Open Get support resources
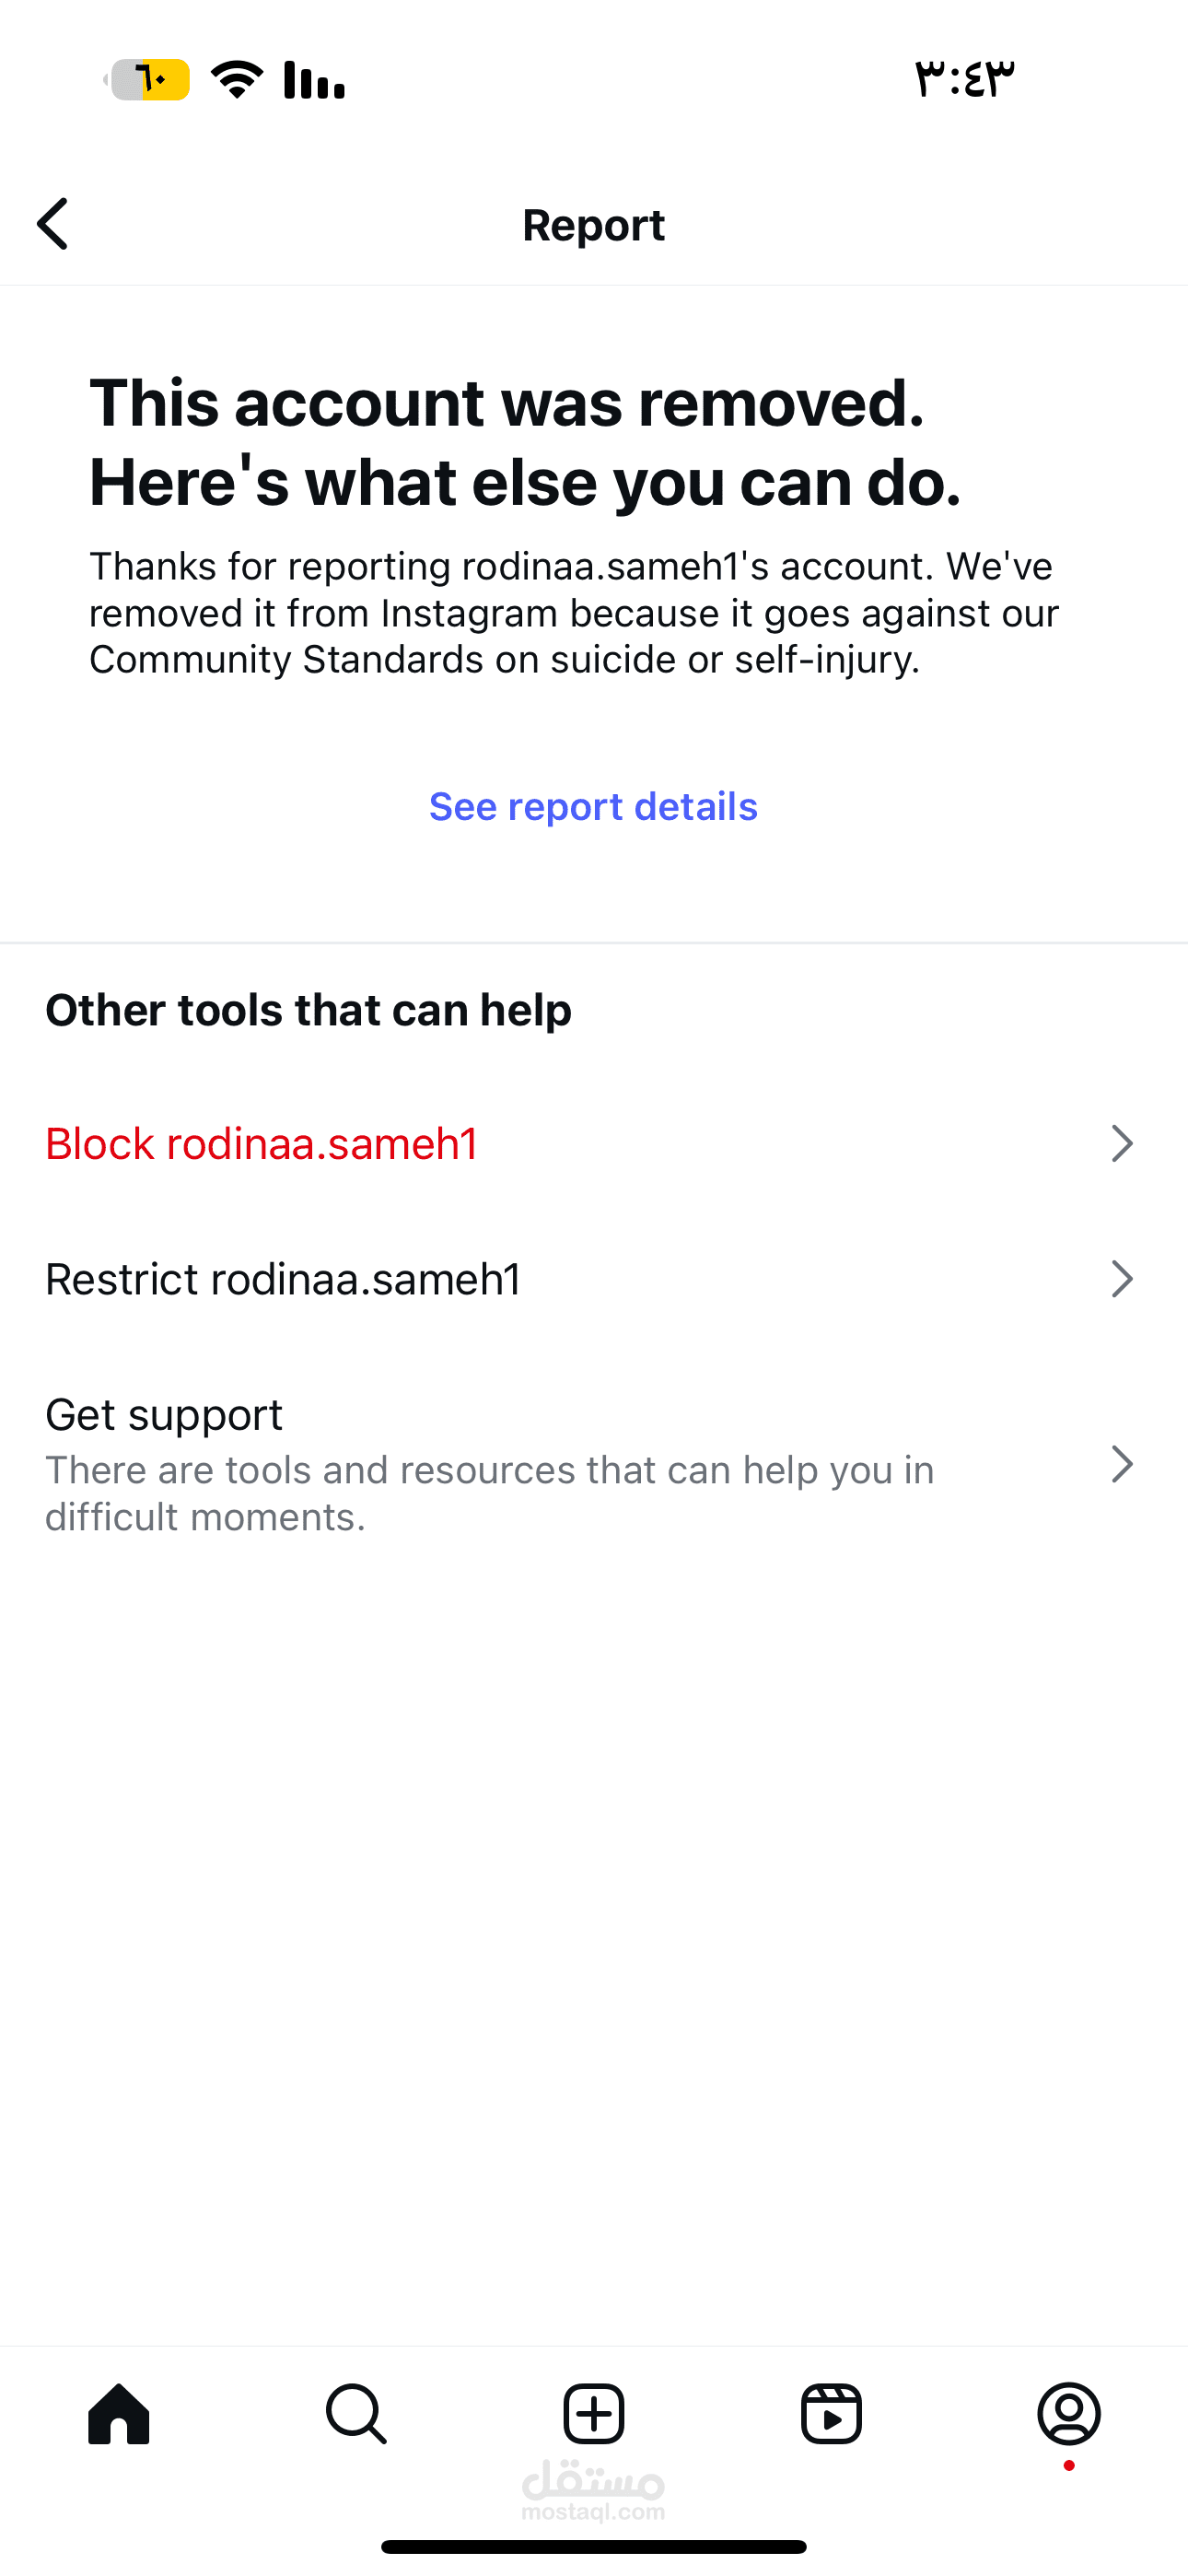1188x2576 pixels. point(594,1465)
